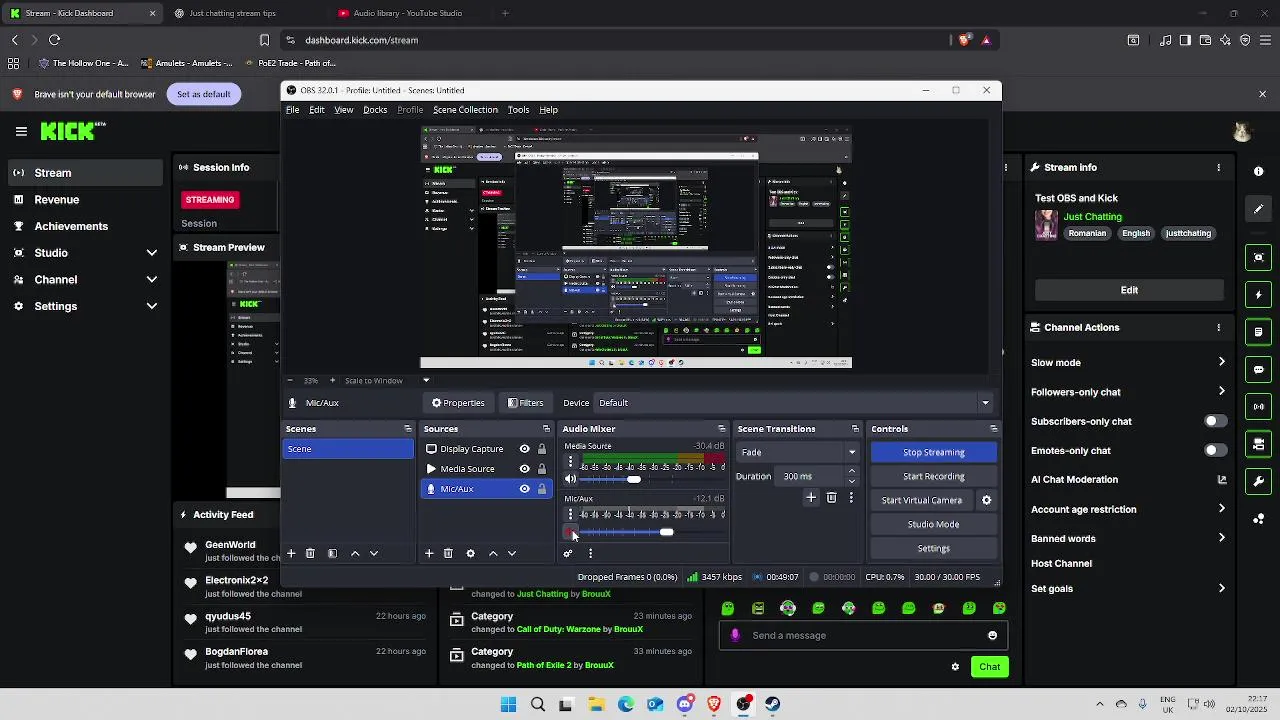Open the OBS File menu

coord(293,110)
